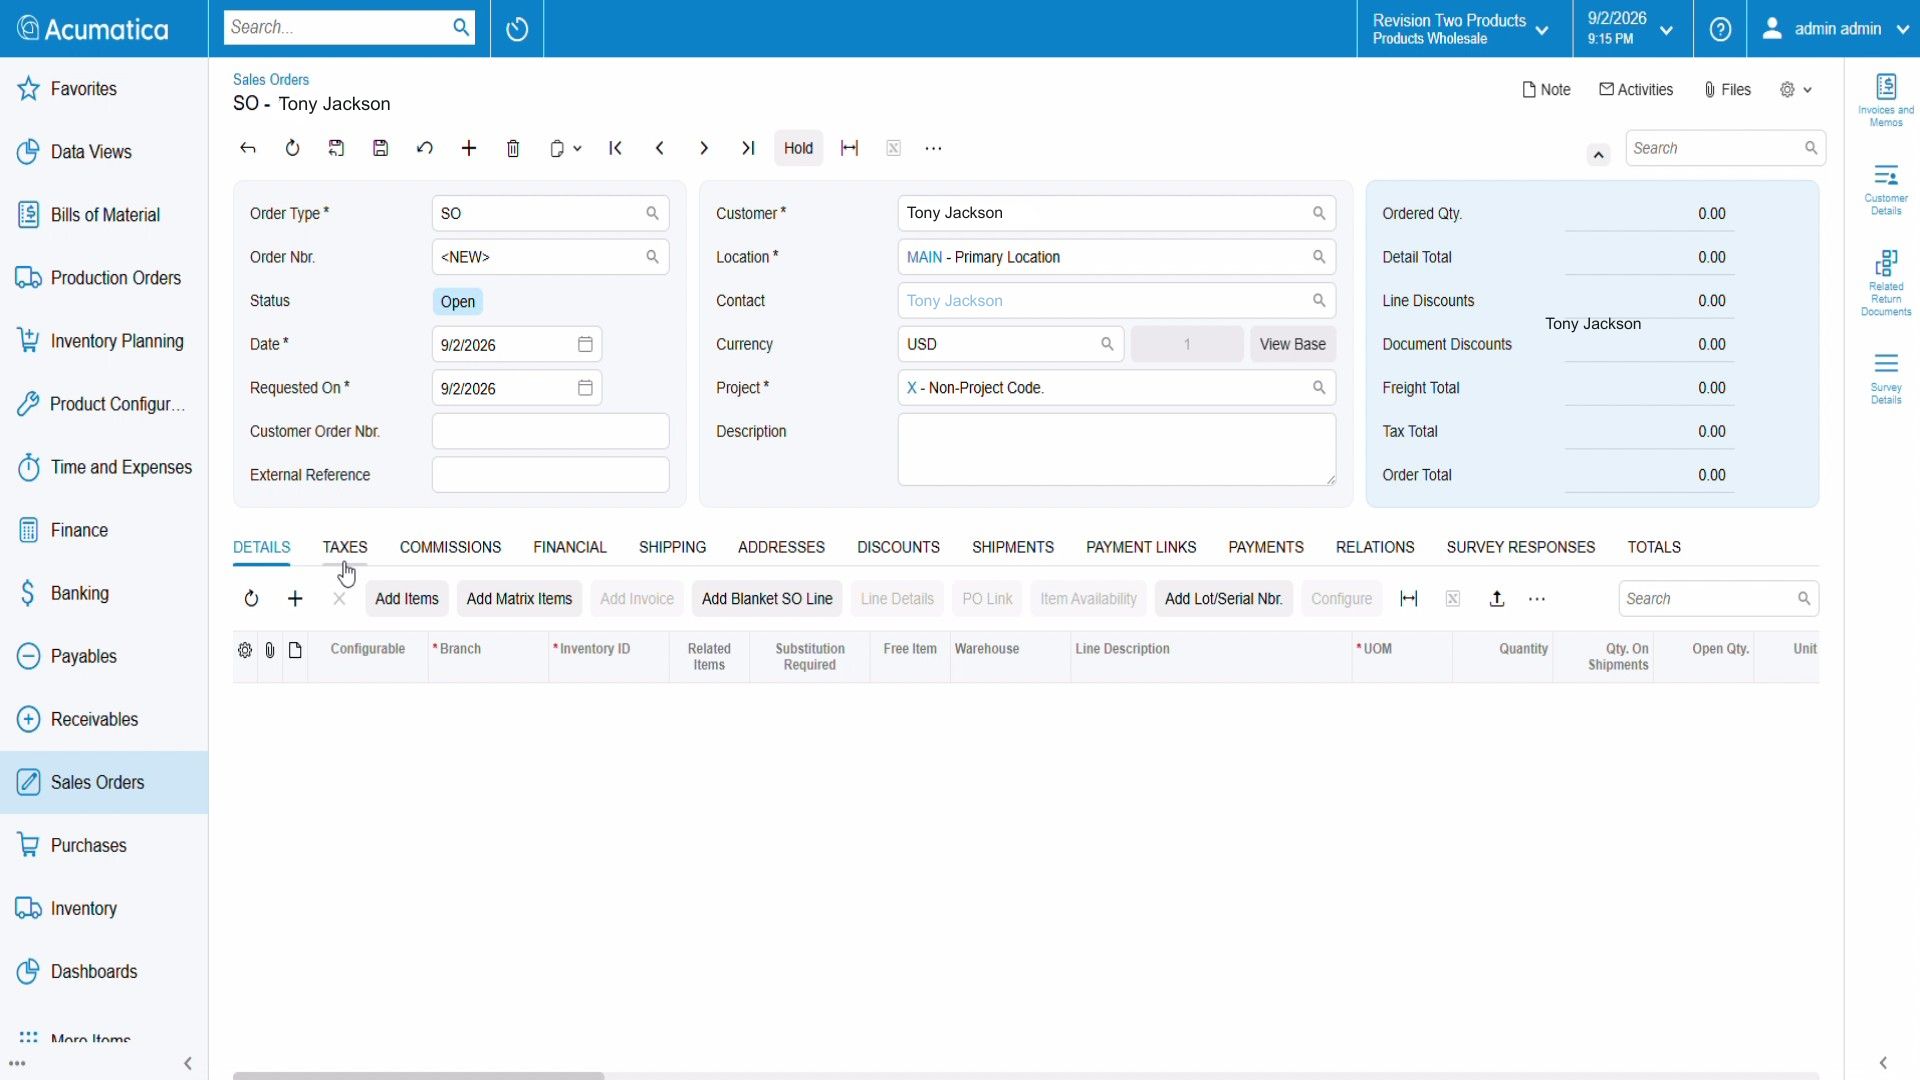
Task: Open the admin admin user menu
Action: pyautogui.click(x=1834, y=29)
